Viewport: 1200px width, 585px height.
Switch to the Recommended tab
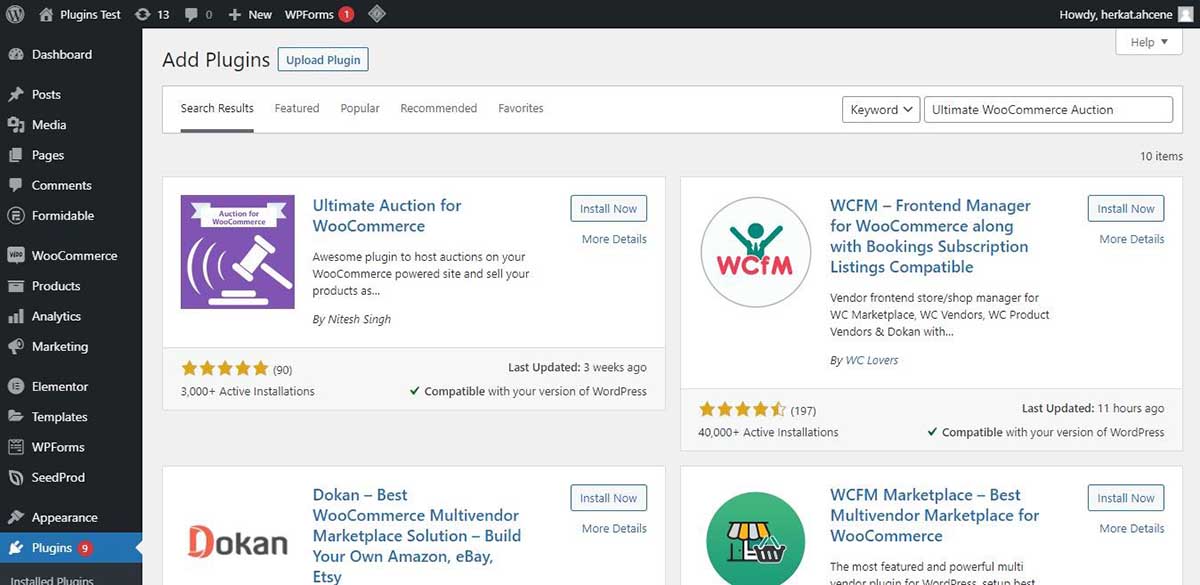(x=439, y=108)
